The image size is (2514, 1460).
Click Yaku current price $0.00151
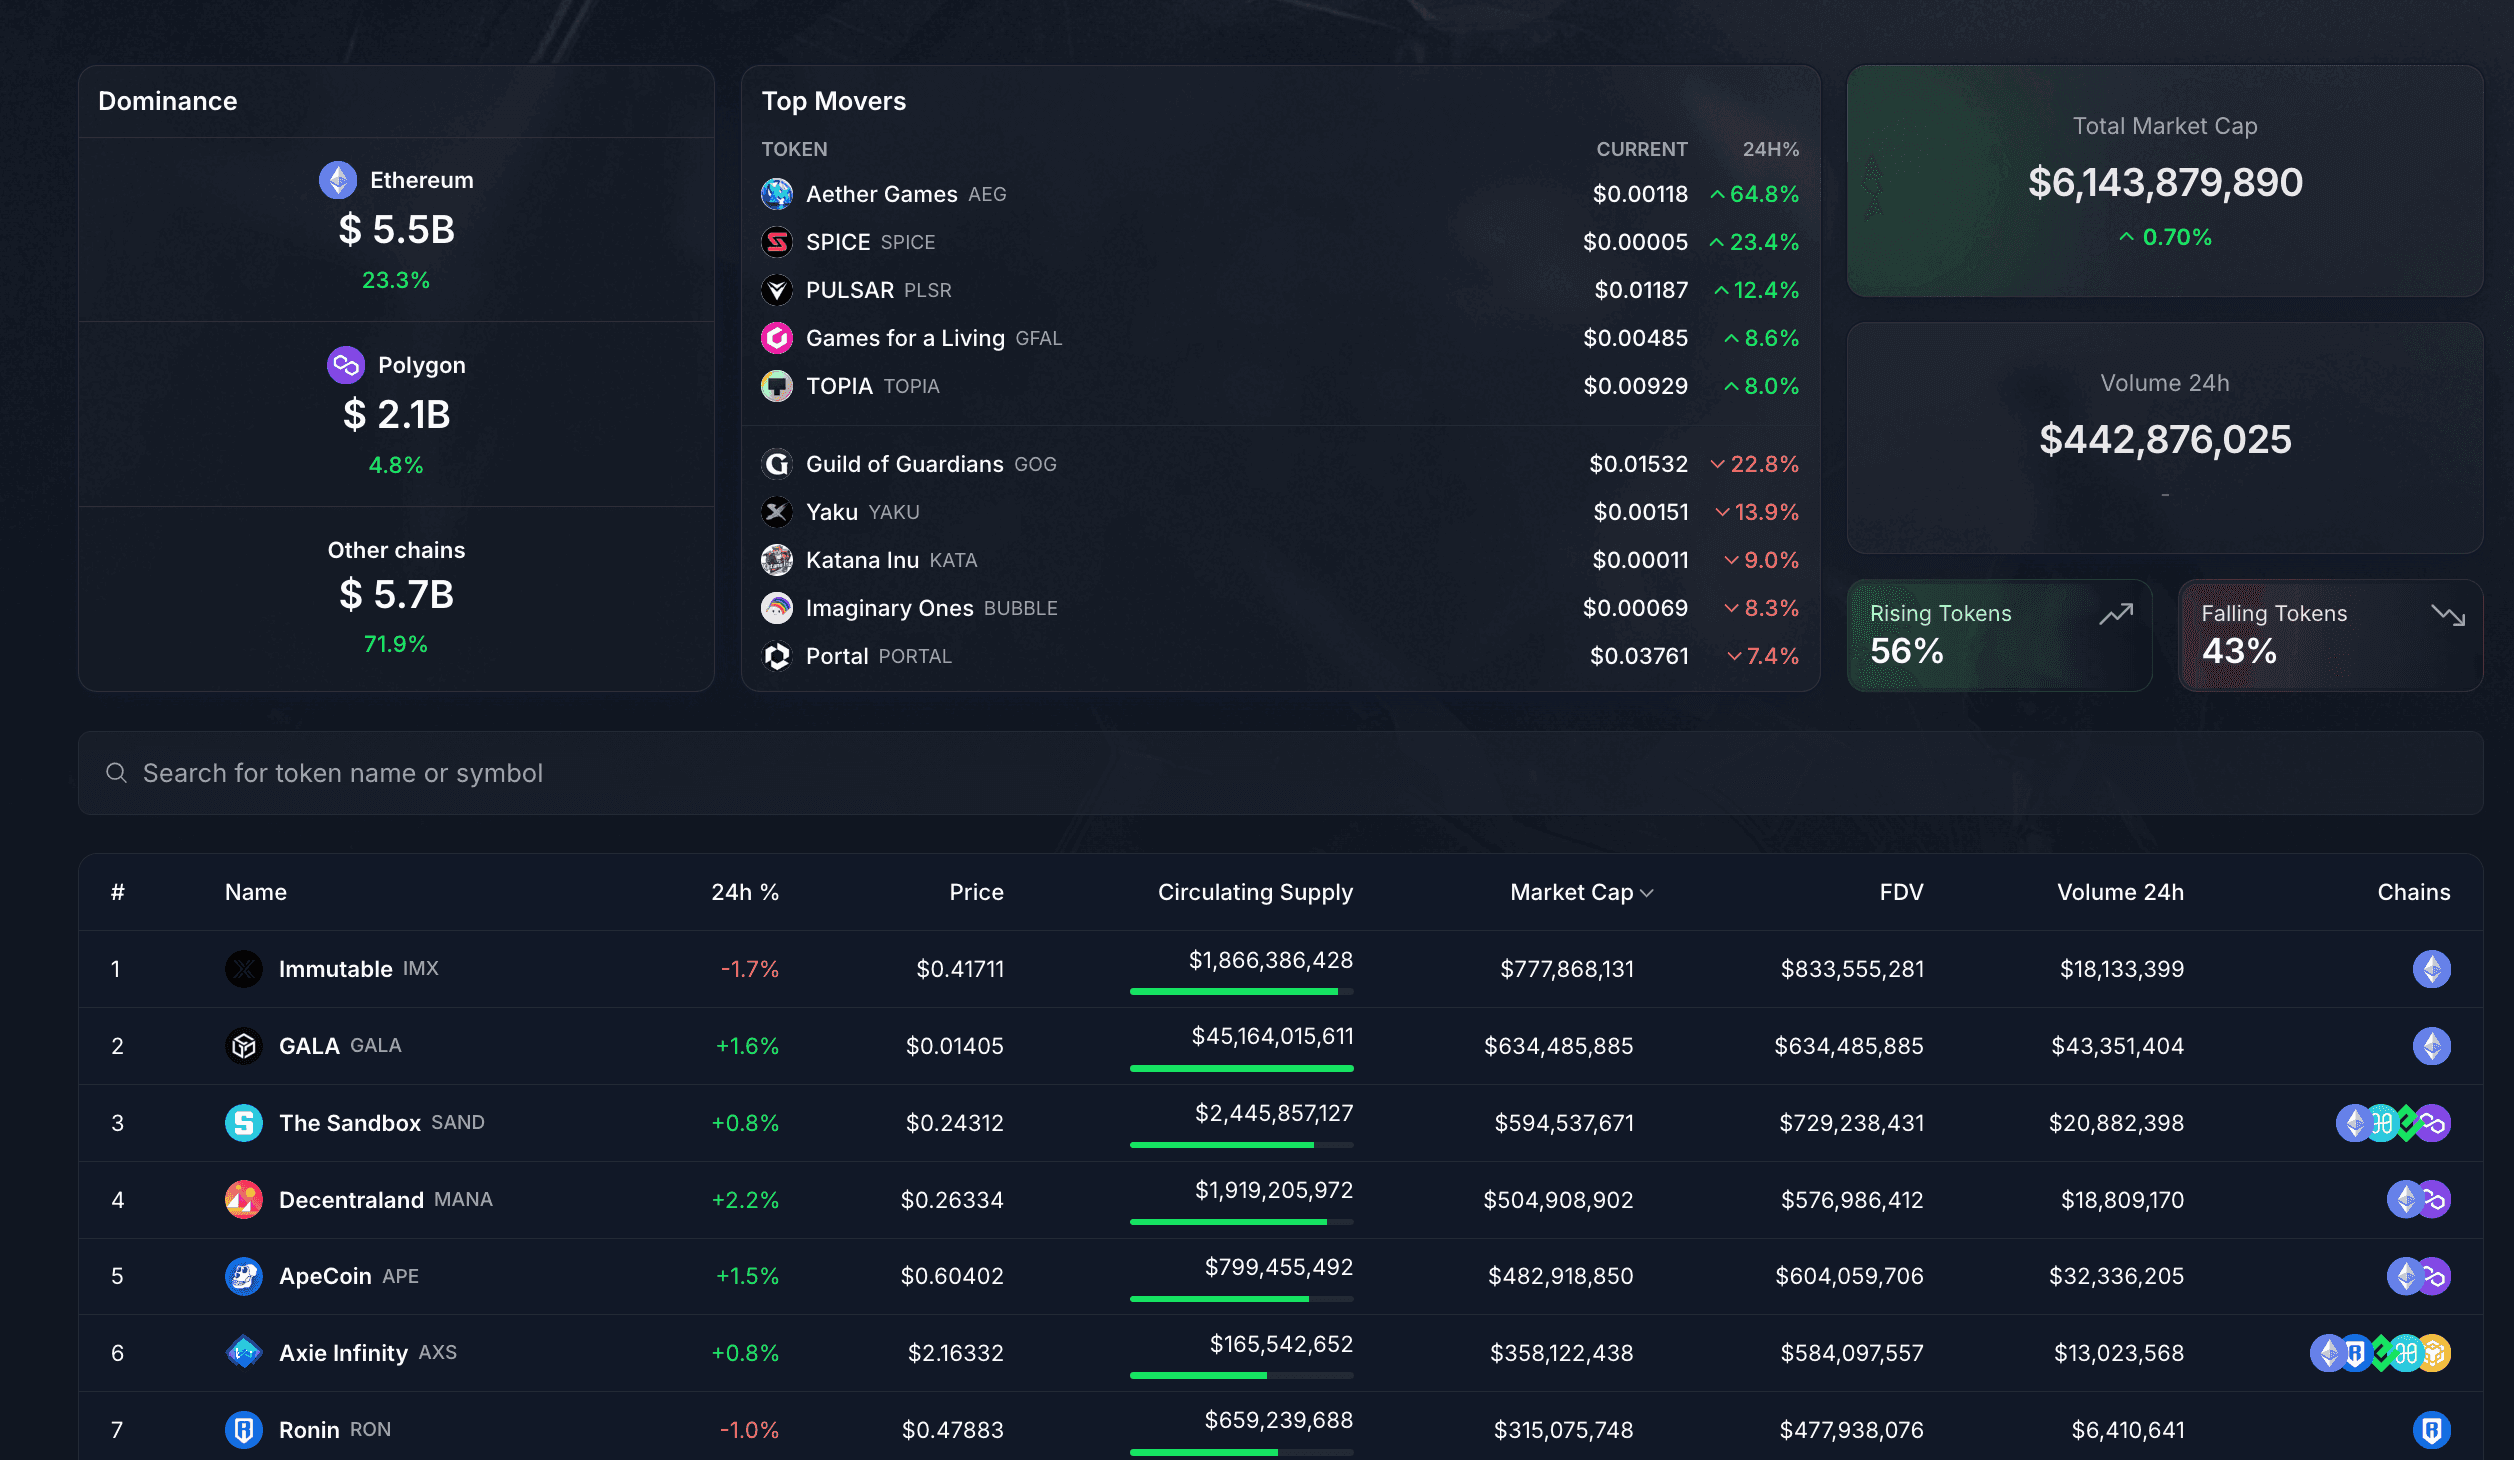click(1640, 512)
